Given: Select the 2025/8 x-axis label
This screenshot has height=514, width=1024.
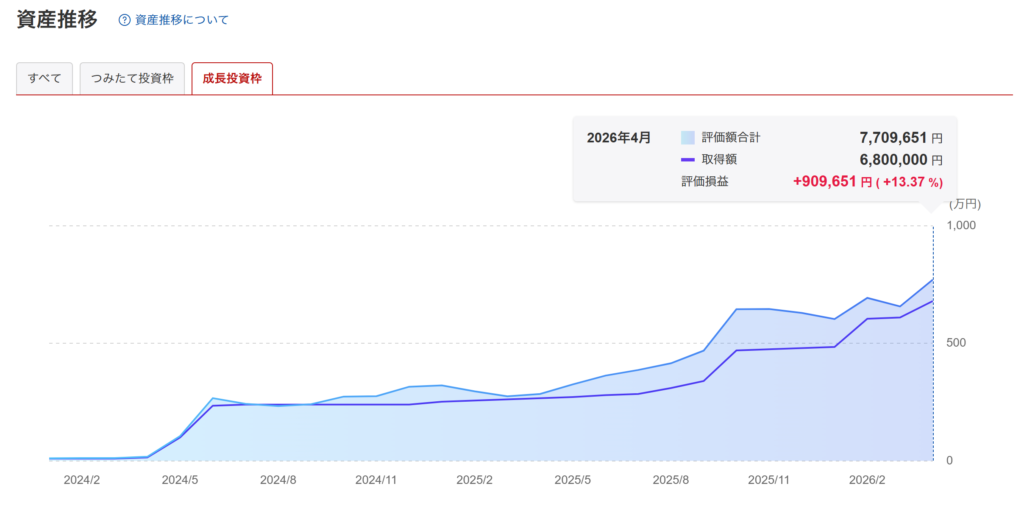Looking at the screenshot, I should (671, 480).
